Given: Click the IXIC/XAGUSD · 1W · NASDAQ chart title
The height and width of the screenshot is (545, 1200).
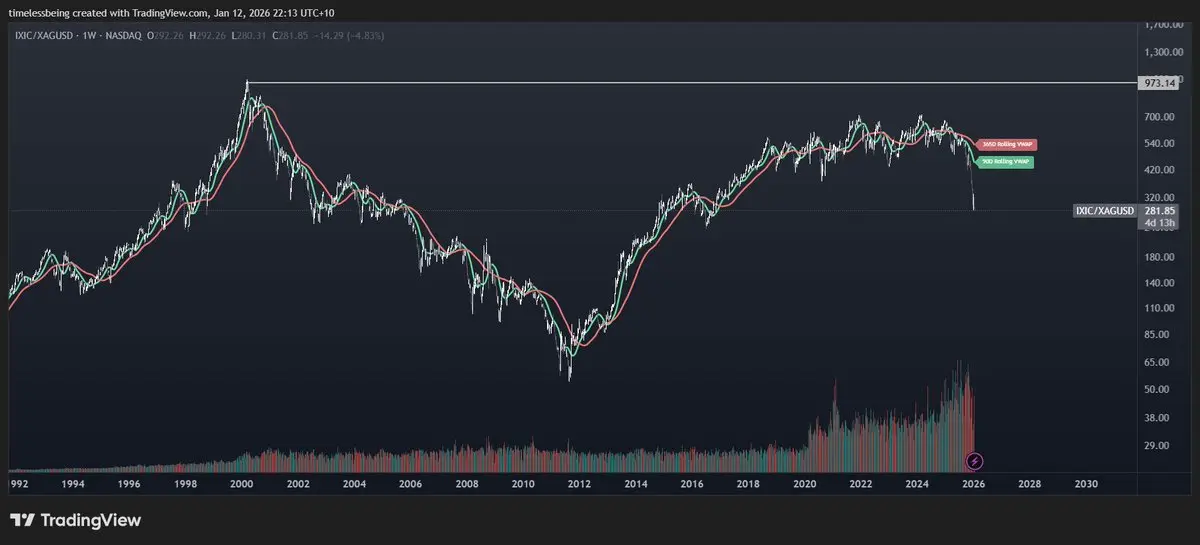Looking at the screenshot, I should [76, 35].
